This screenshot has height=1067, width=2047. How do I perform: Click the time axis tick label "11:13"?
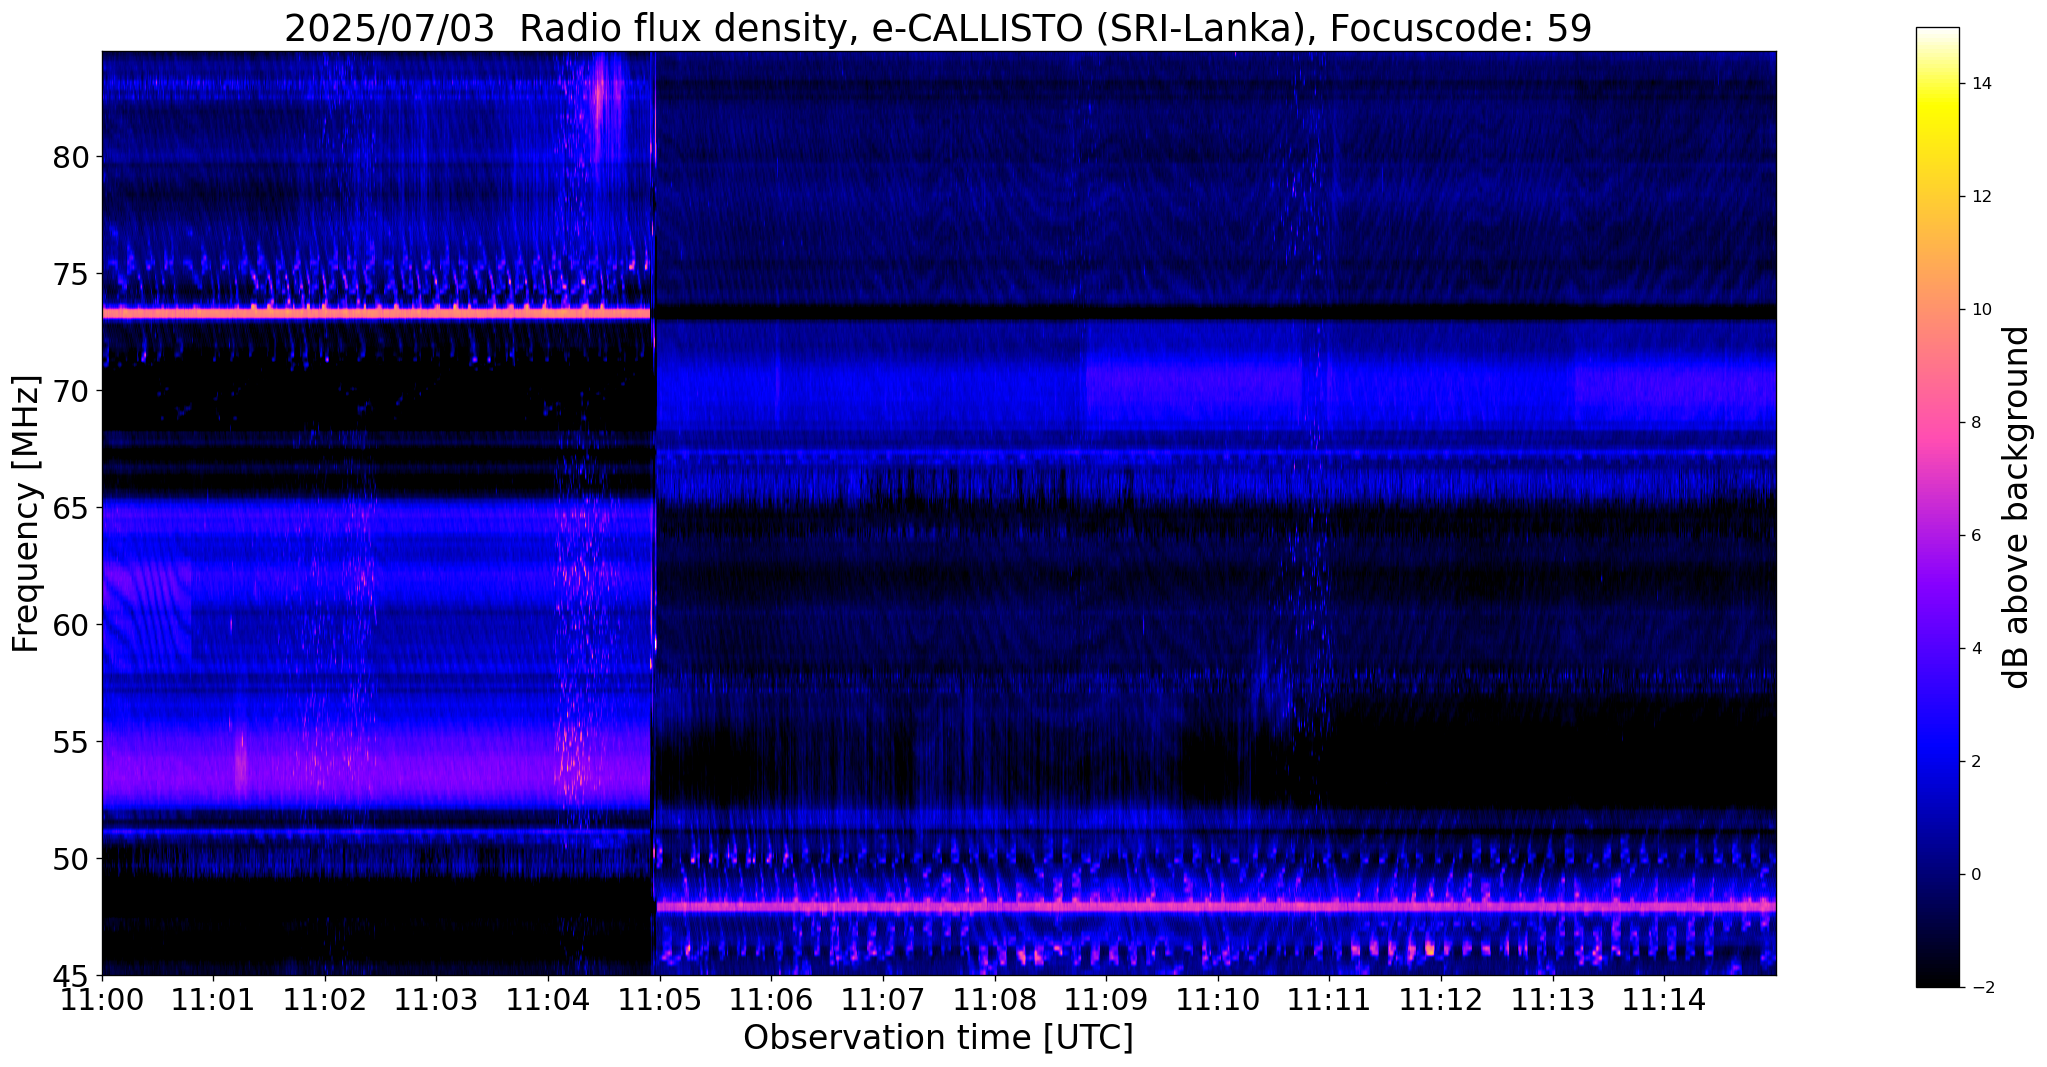tap(1552, 1000)
